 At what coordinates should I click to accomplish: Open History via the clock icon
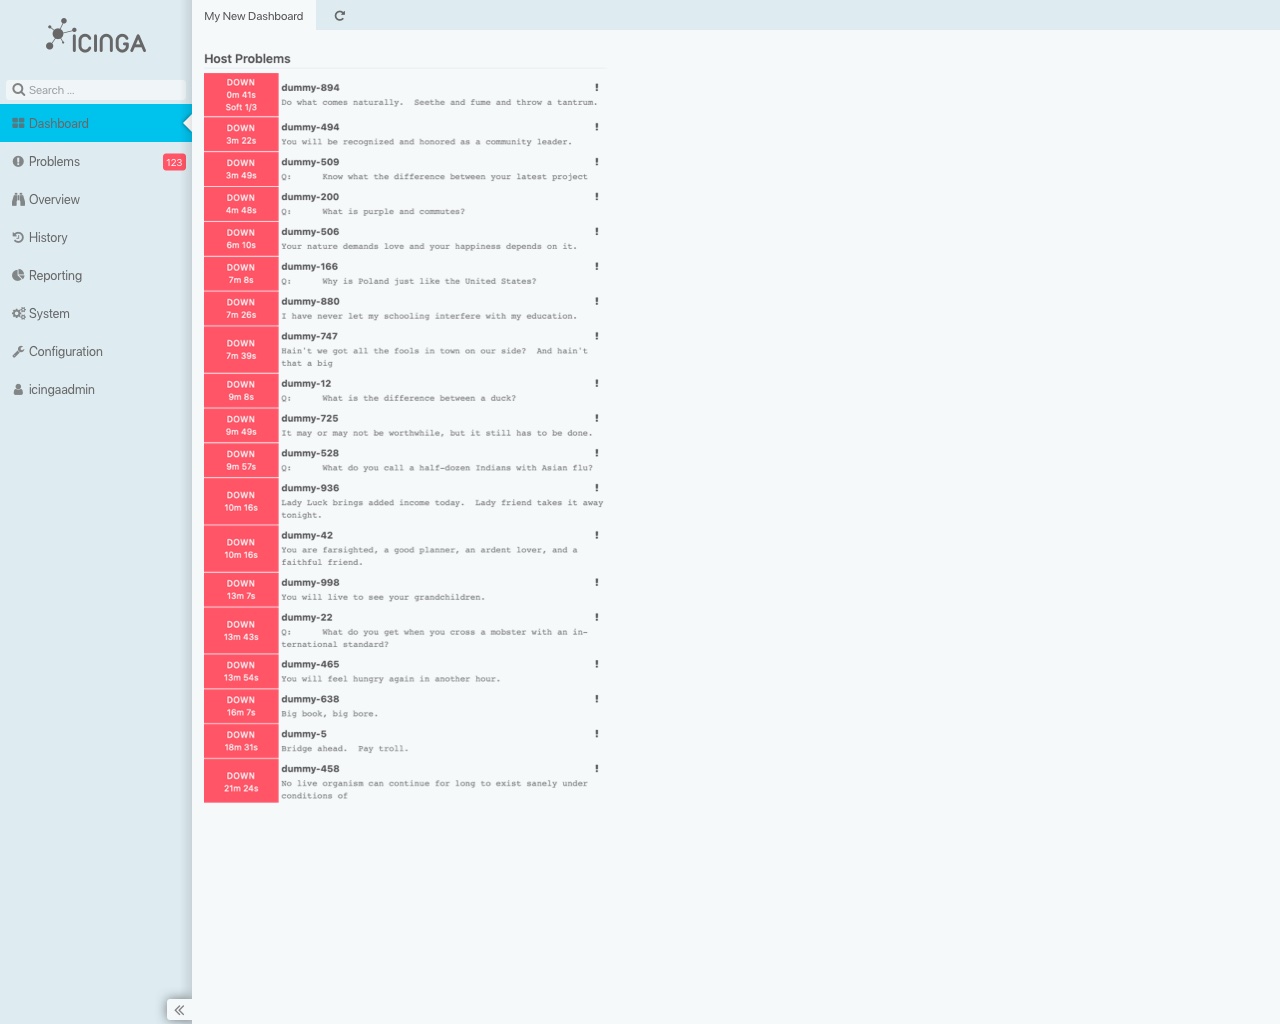coord(18,237)
